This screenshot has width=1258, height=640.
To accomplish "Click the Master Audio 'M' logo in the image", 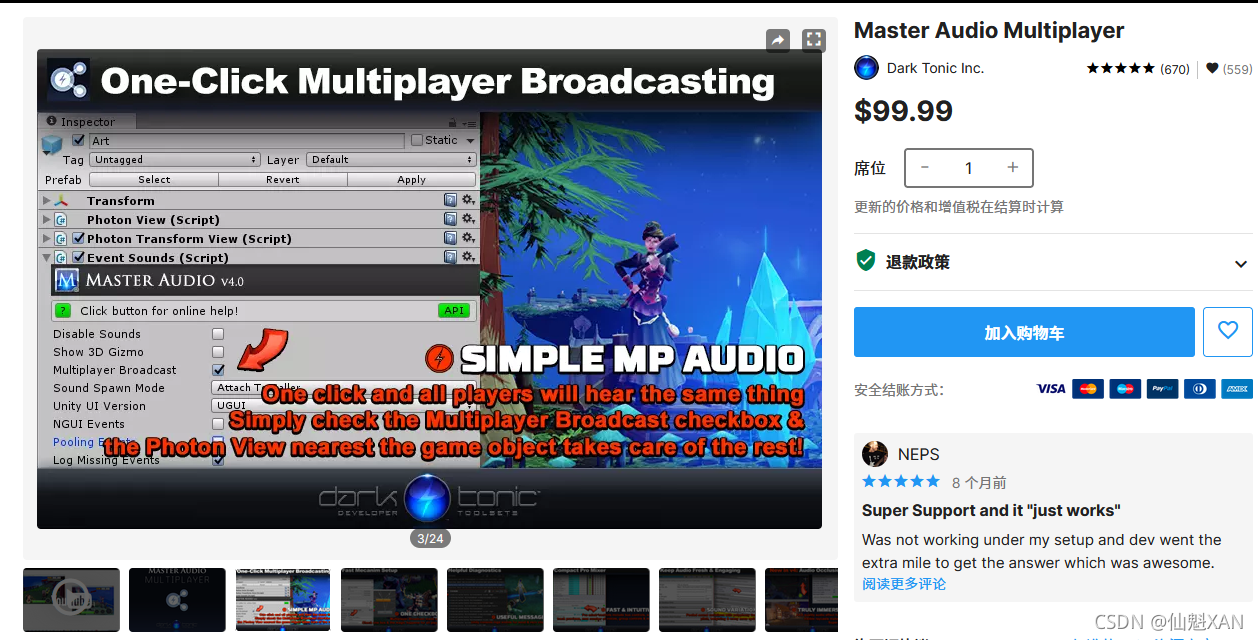I will [x=67, y=280].
